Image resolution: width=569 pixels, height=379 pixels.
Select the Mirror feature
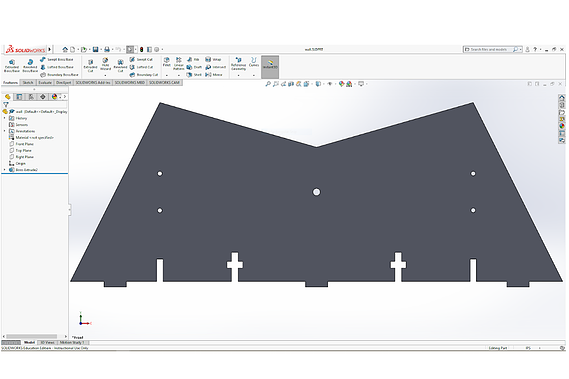214,75
